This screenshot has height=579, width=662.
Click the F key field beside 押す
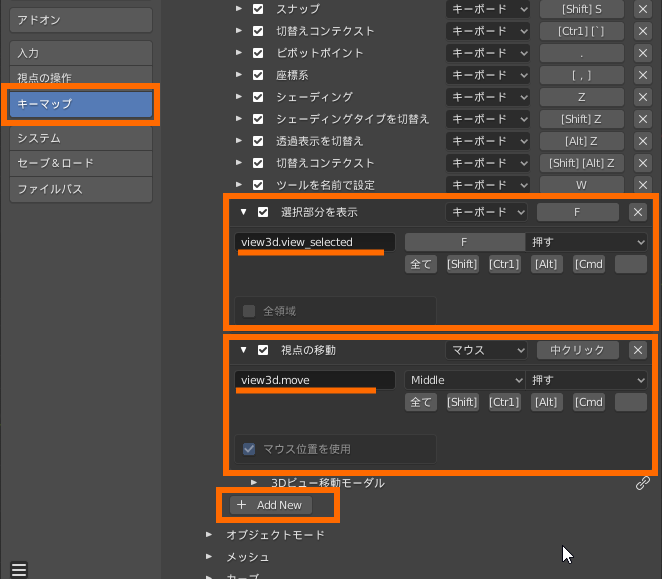click(465, 242)
